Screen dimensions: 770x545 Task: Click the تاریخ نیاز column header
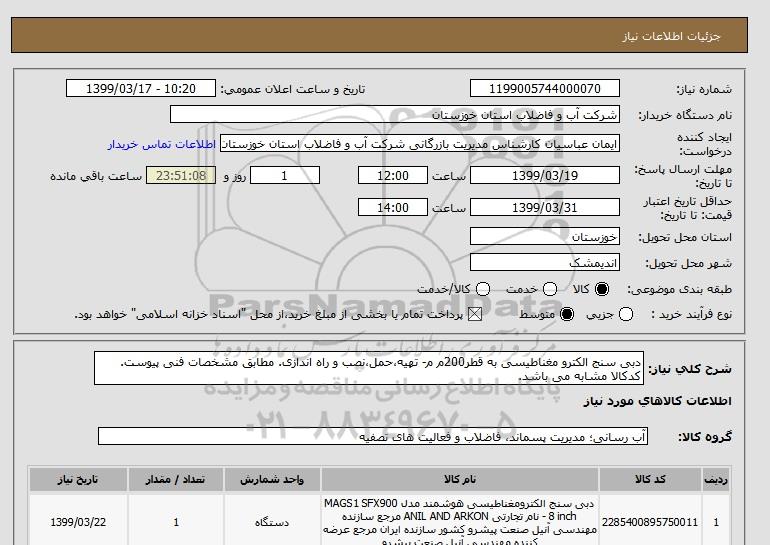tap(78, 480)
